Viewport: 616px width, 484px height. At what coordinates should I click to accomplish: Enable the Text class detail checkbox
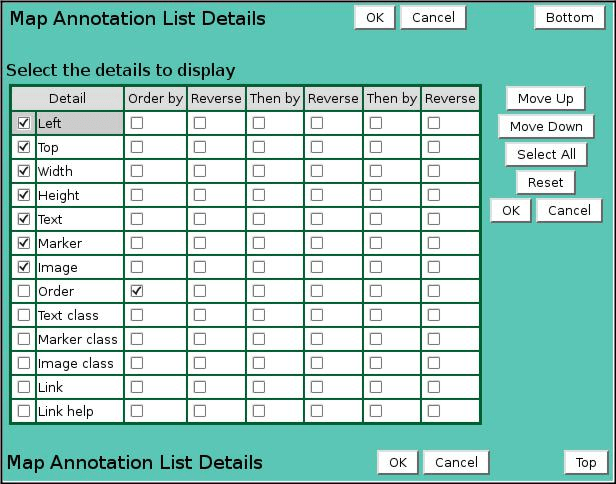tap(24, 315)
